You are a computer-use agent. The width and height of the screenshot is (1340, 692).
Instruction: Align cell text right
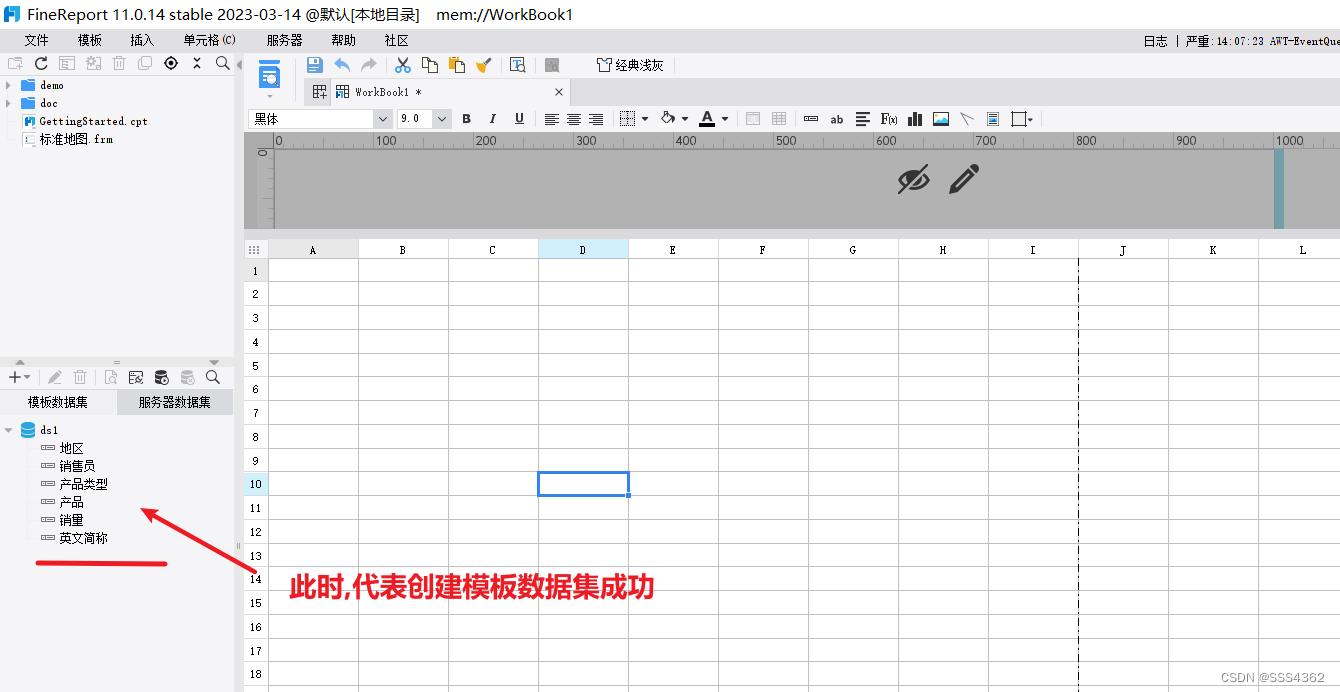[x=596, y=119]
